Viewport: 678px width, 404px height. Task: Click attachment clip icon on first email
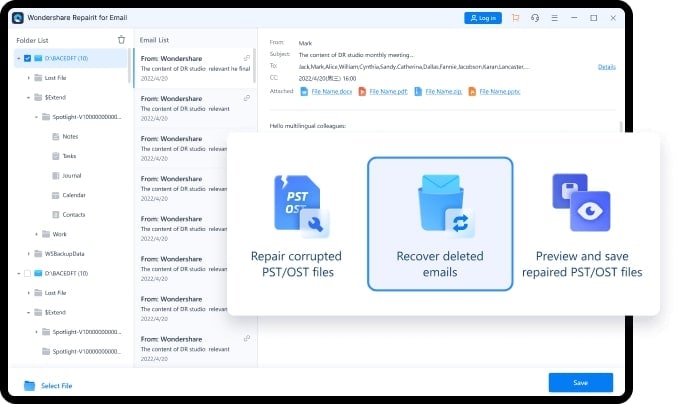coord(247,58)
